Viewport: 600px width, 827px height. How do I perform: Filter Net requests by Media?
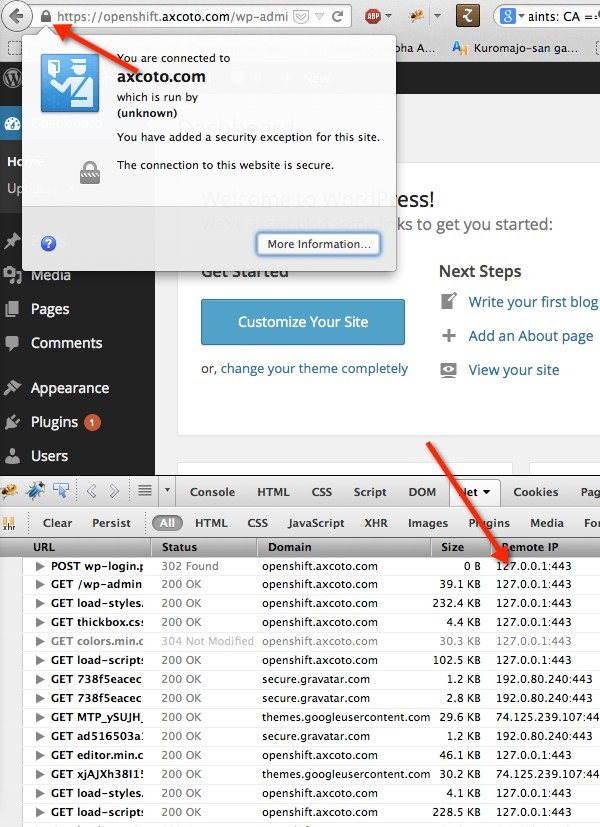click(x=547, y=523)
